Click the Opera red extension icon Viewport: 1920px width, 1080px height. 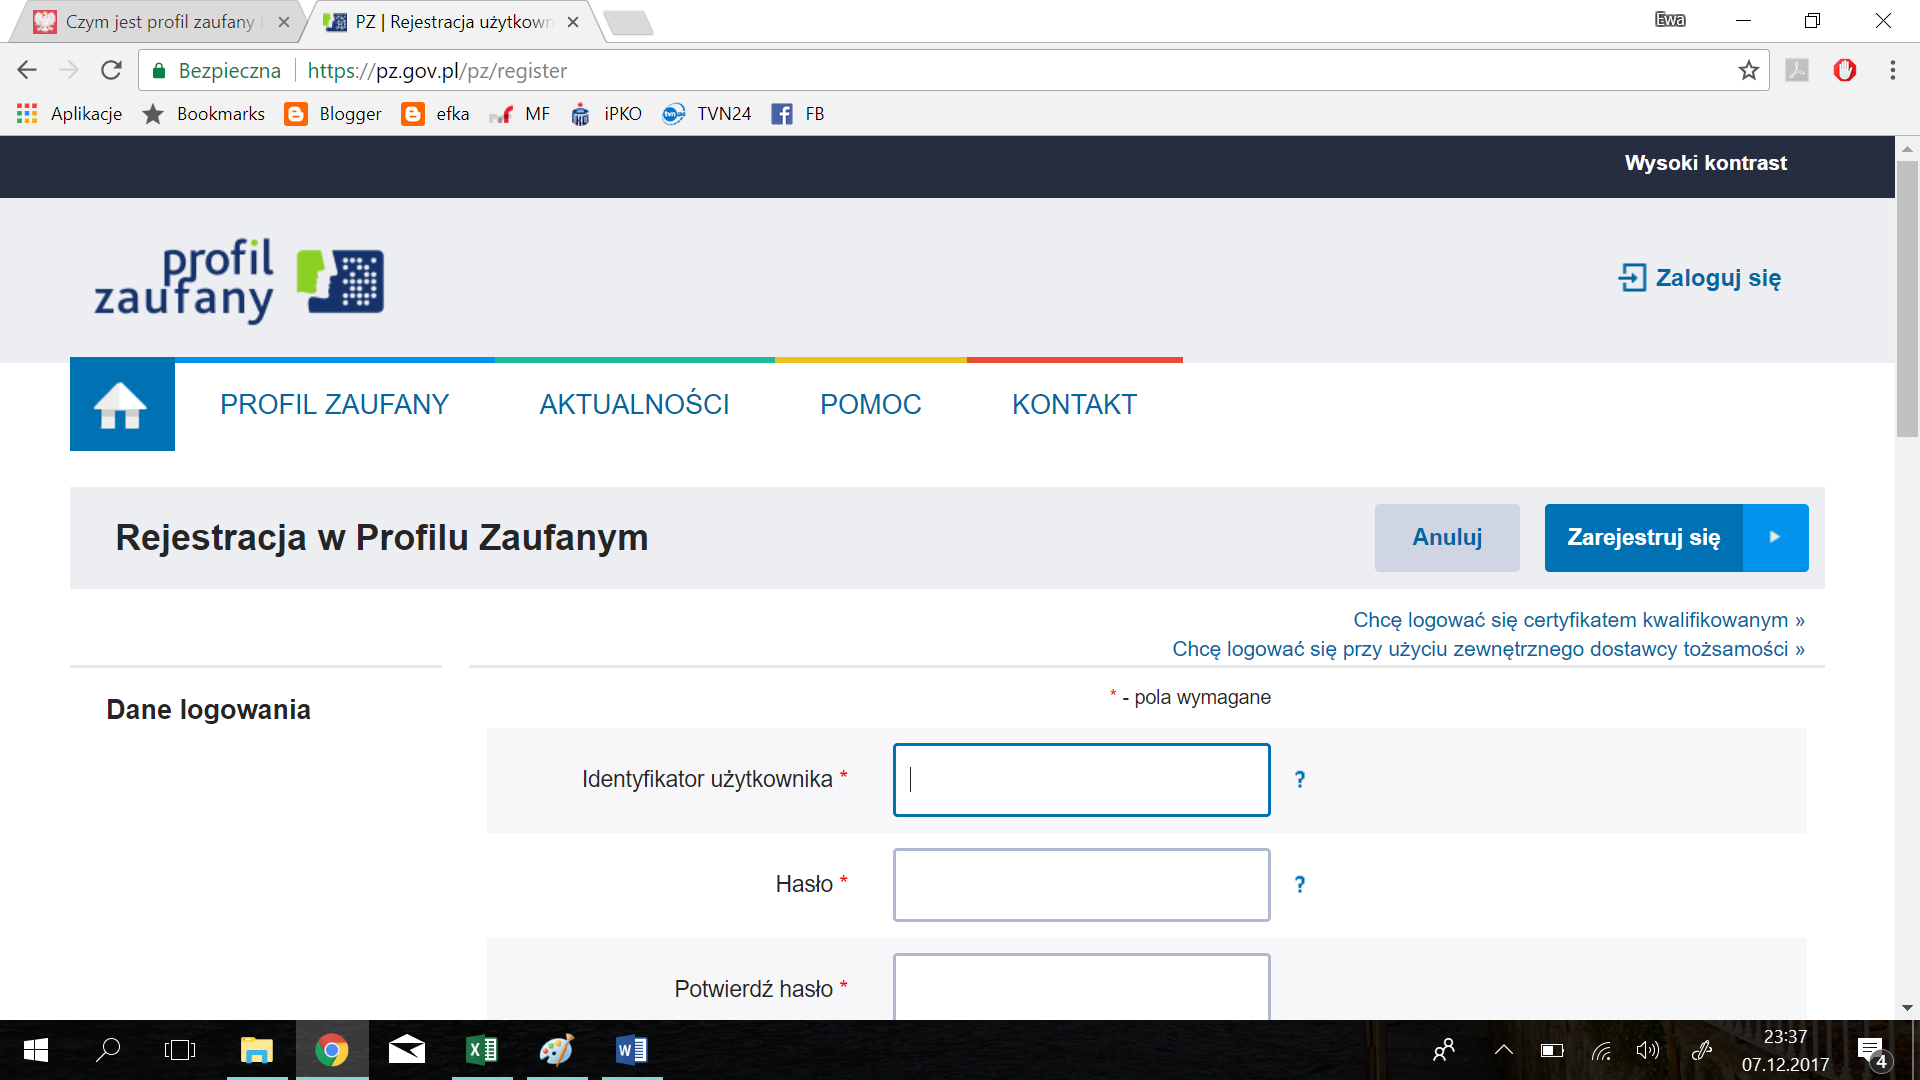point(1845,70)
